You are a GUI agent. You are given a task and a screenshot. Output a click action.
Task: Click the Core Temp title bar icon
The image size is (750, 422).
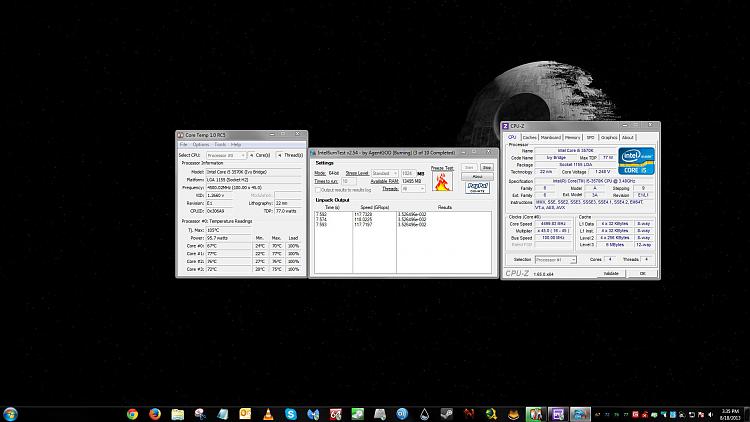(x=180, y=135)
